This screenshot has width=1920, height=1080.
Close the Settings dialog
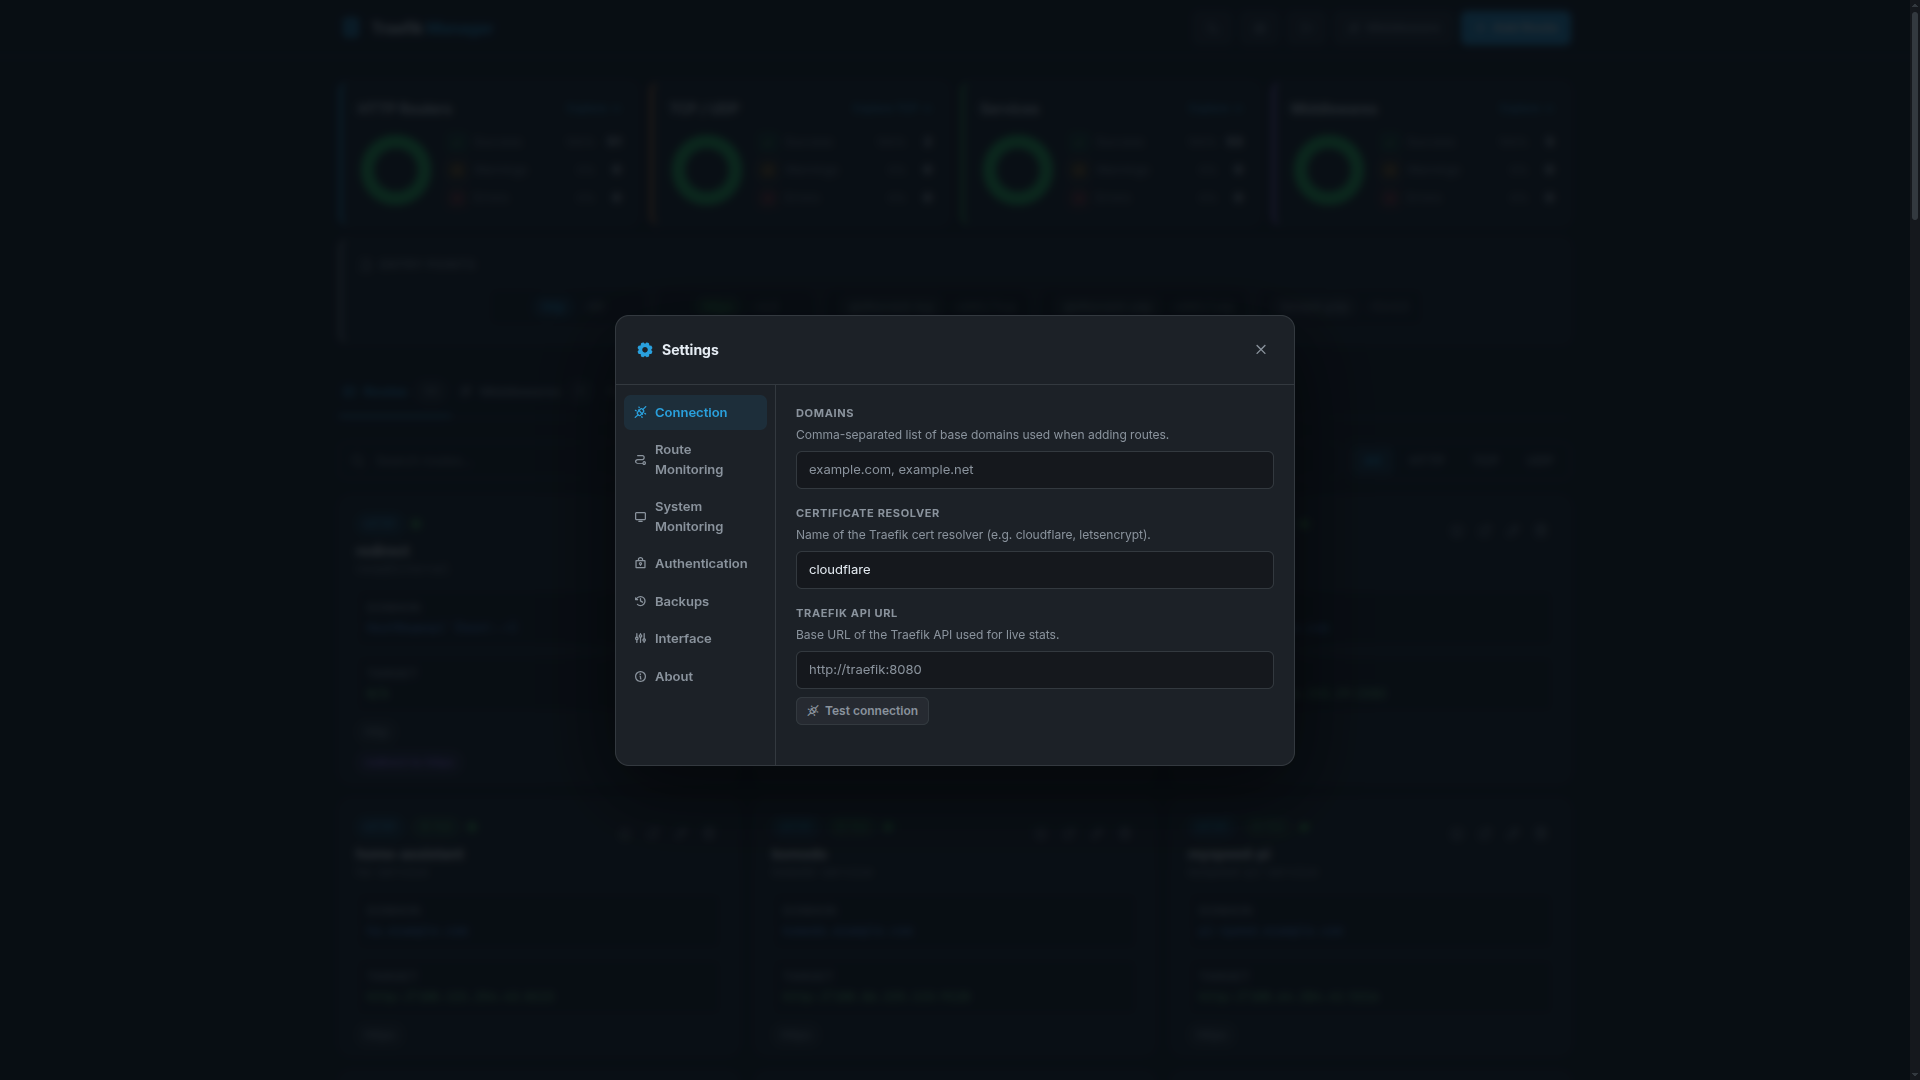(x=1260, y=349)
